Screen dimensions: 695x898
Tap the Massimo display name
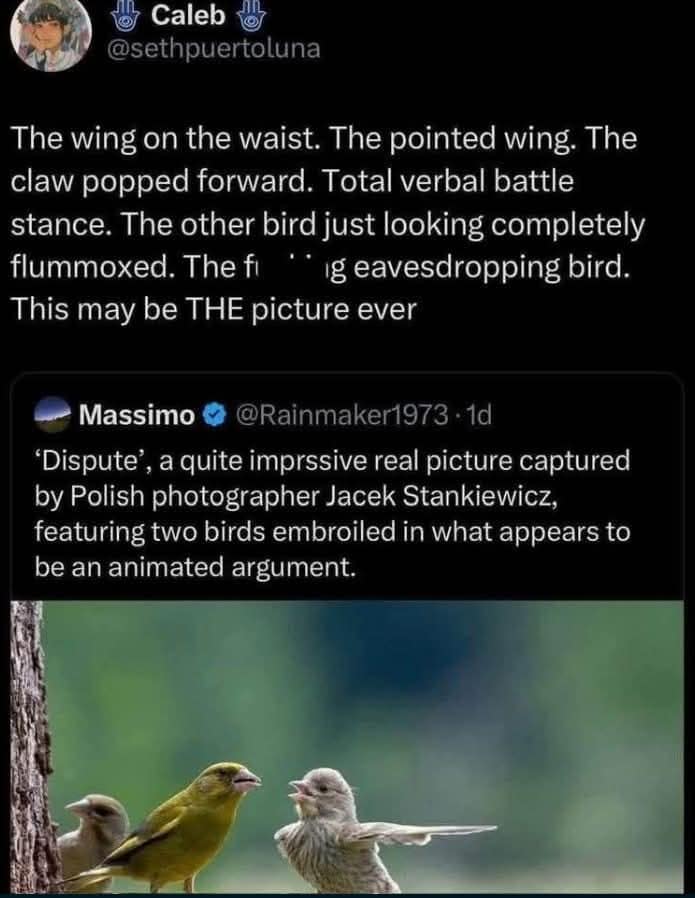(137, 415)
